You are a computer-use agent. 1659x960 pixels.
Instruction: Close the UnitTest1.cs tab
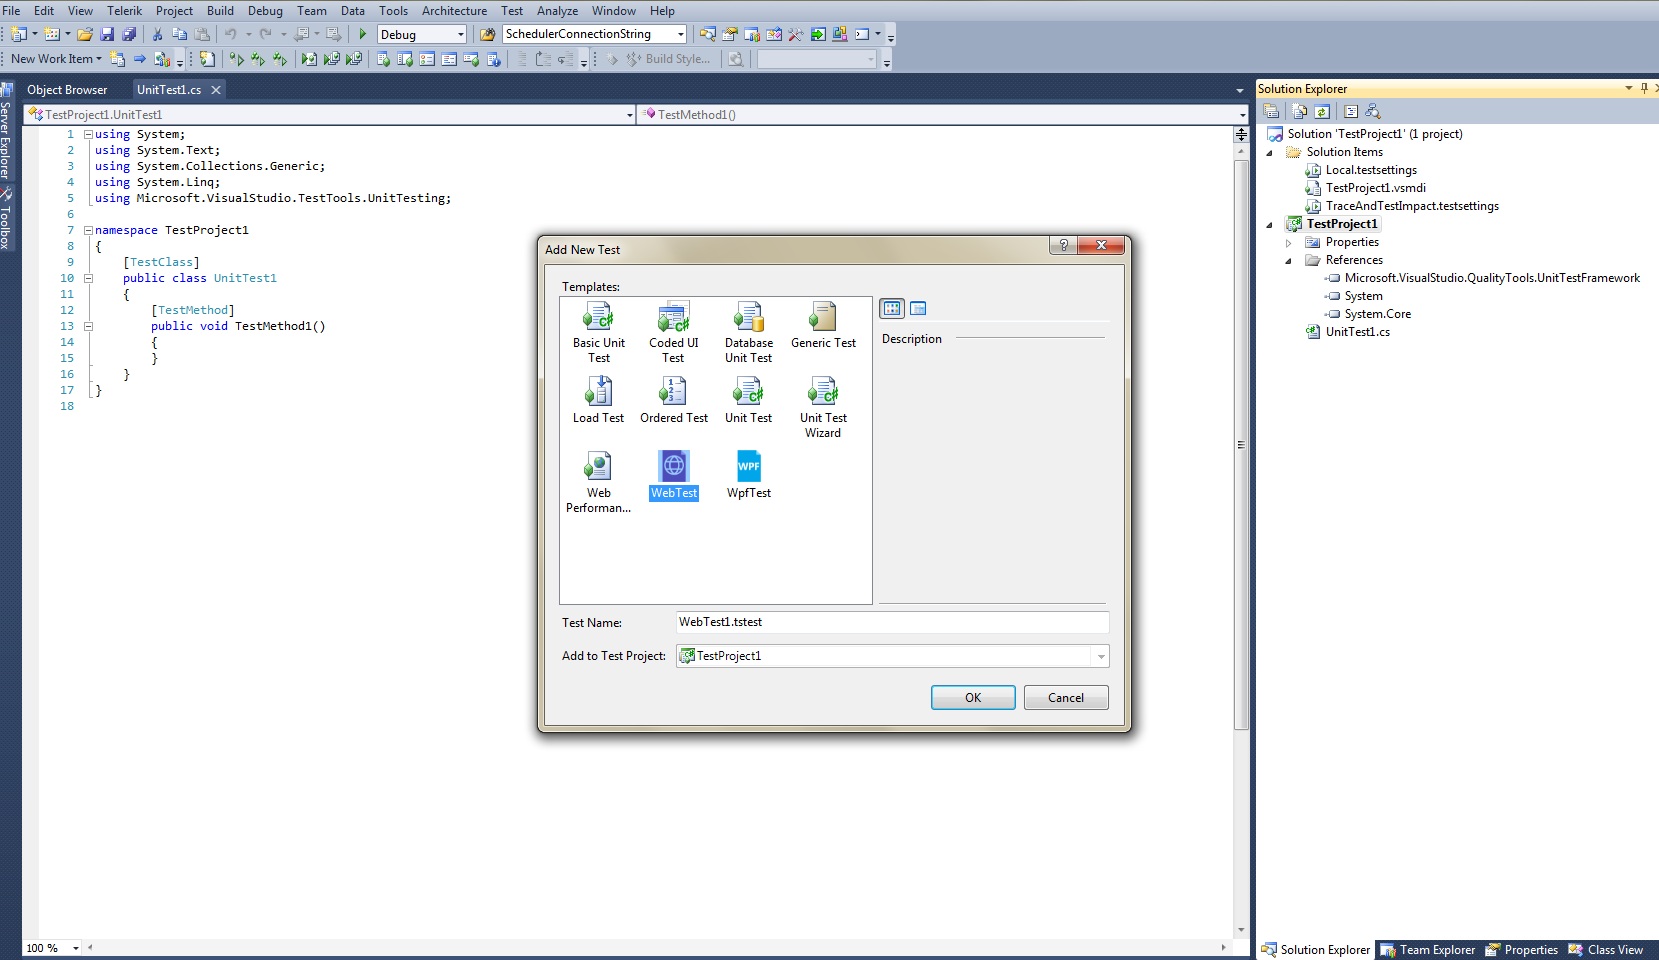[216, 90]
